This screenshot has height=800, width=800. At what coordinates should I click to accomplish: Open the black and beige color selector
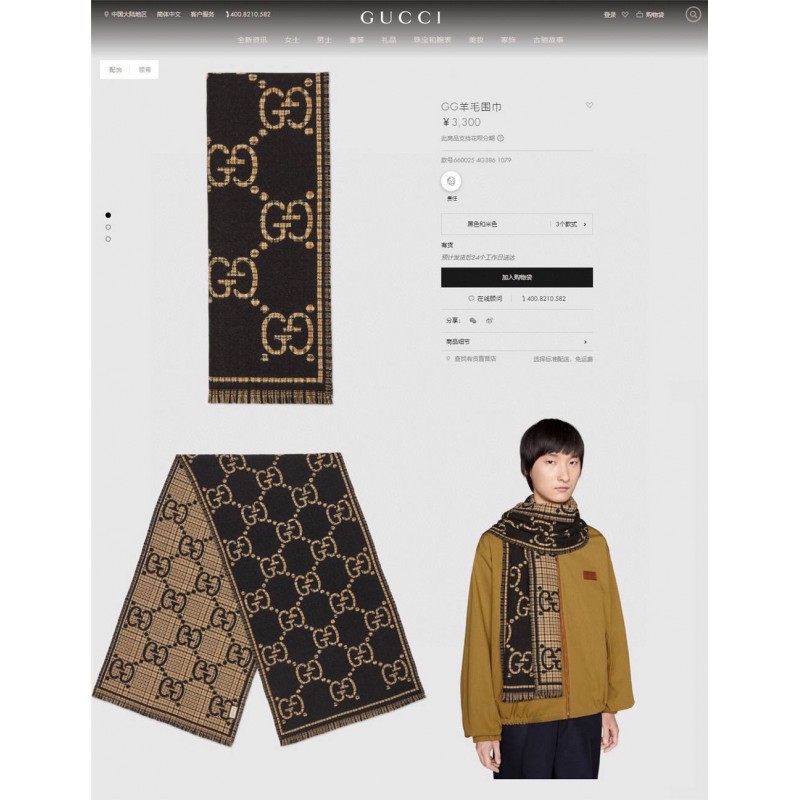pyautogui.click(x=517, y=224)
